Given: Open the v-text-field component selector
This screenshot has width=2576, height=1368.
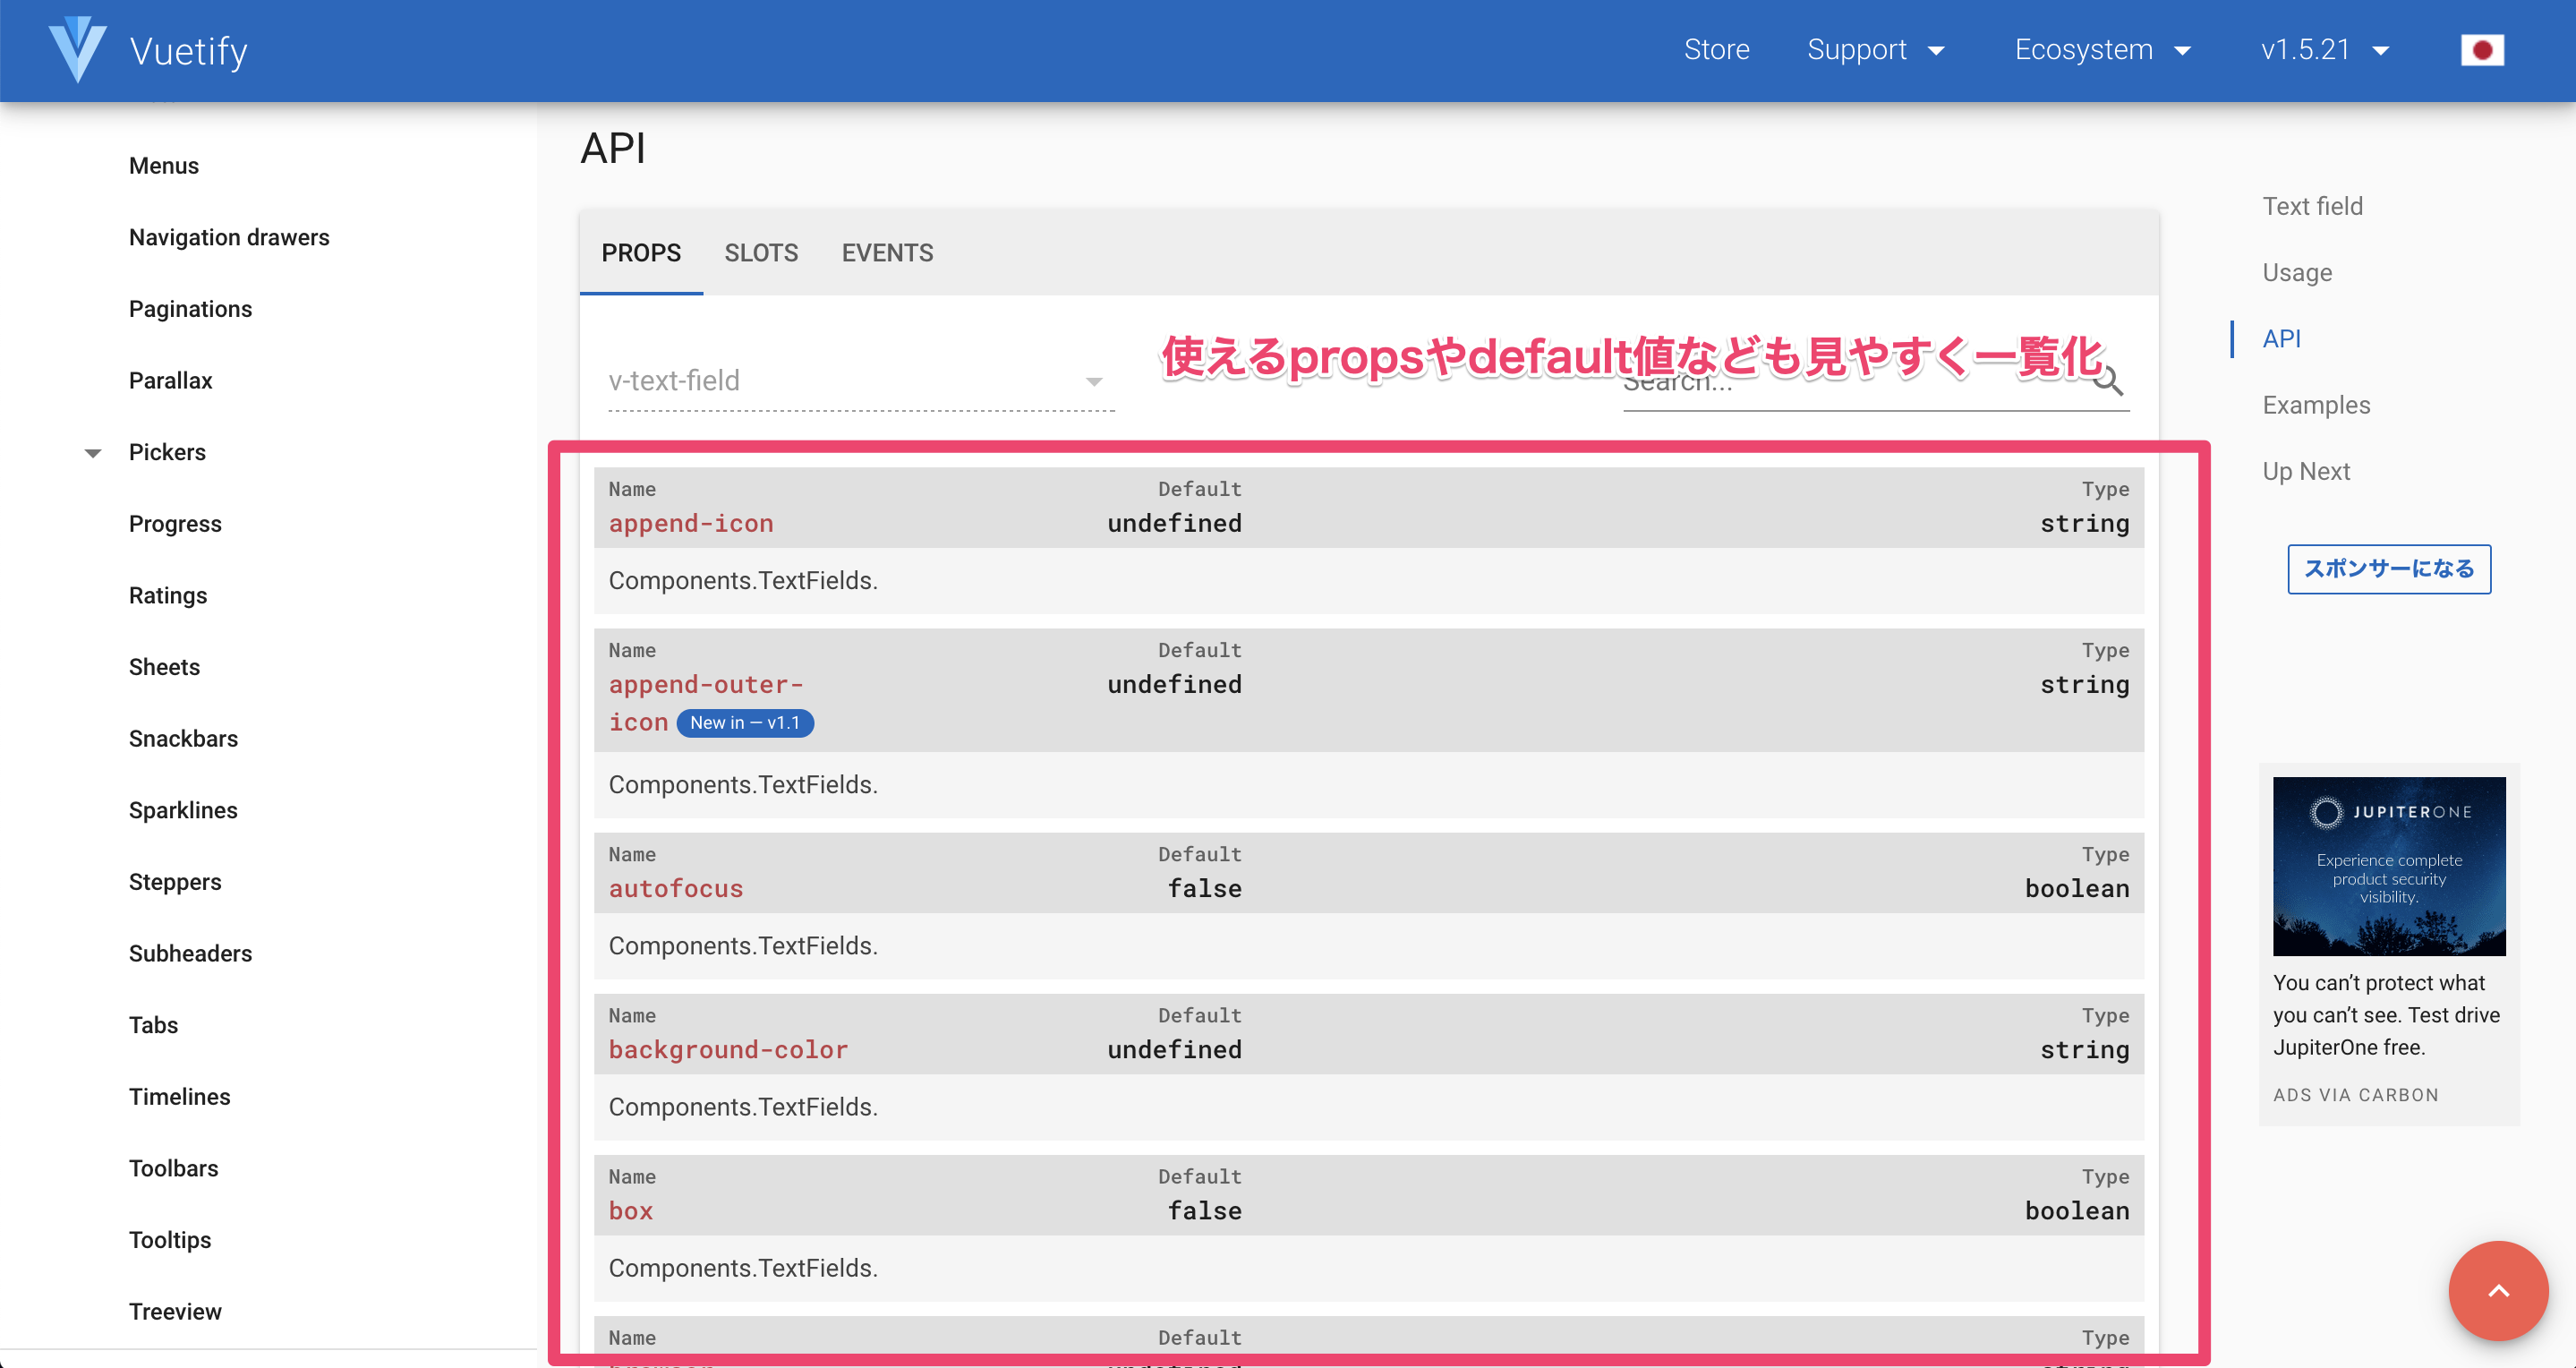Looking at the screenshot, I should pyautogui.click(x=860, y=381).
